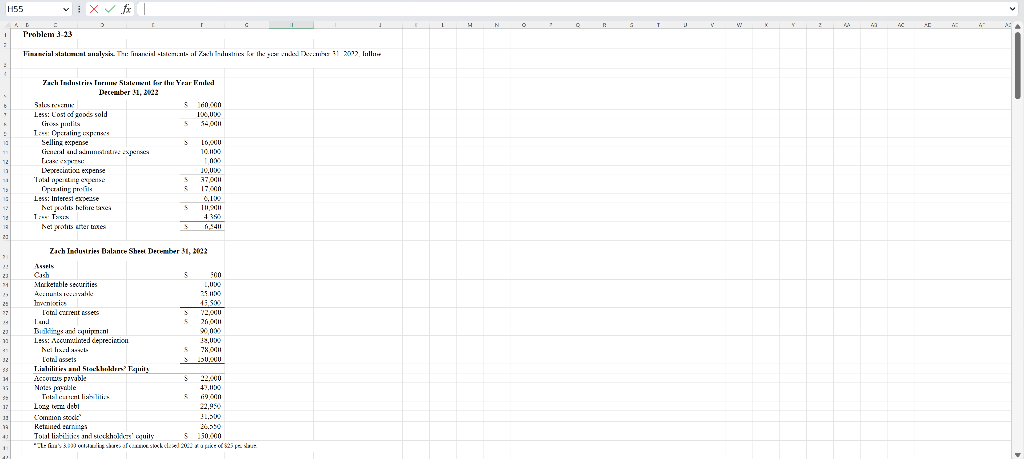The height and width of the screenshot is (459, 1024).
Task: Open the Name Box dropdown arrow
Action: point(65,9)
